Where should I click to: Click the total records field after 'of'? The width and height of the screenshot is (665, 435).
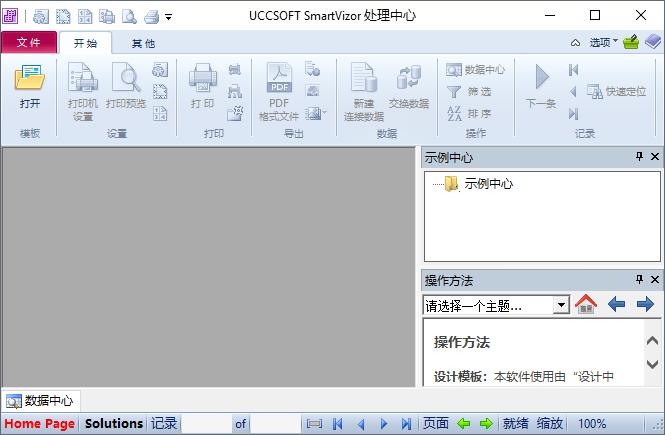tap(276, 424)
